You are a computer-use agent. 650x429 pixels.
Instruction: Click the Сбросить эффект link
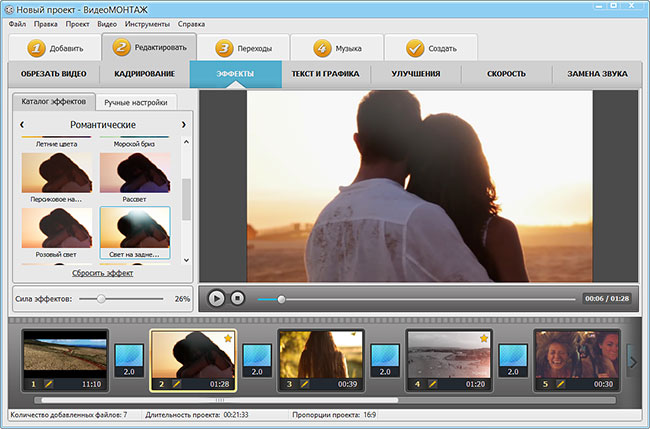click(102, 273)
